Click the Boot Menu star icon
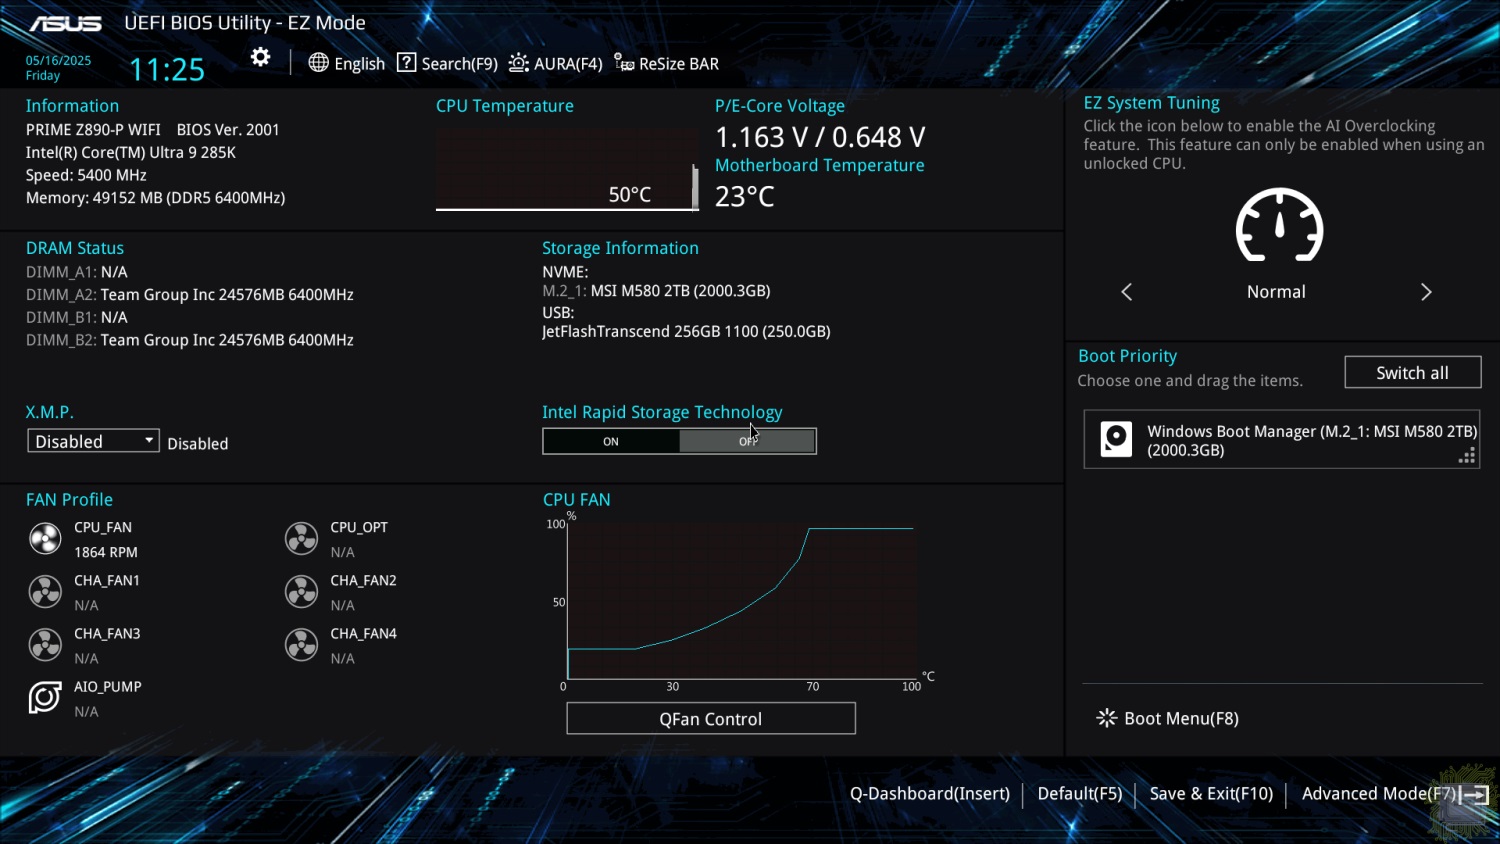1500x844 pixels. coord(1106,718)
